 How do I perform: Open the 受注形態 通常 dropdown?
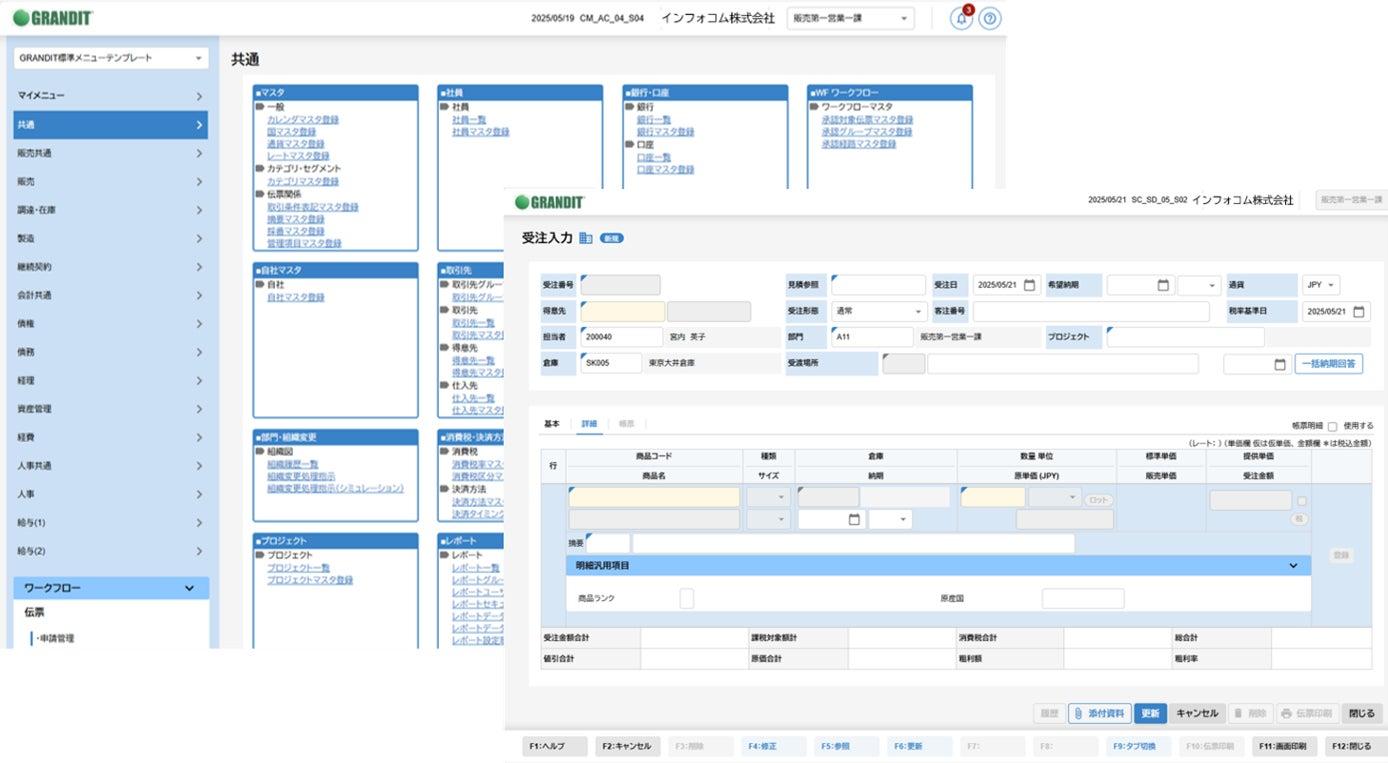click(x=879, y=311)
